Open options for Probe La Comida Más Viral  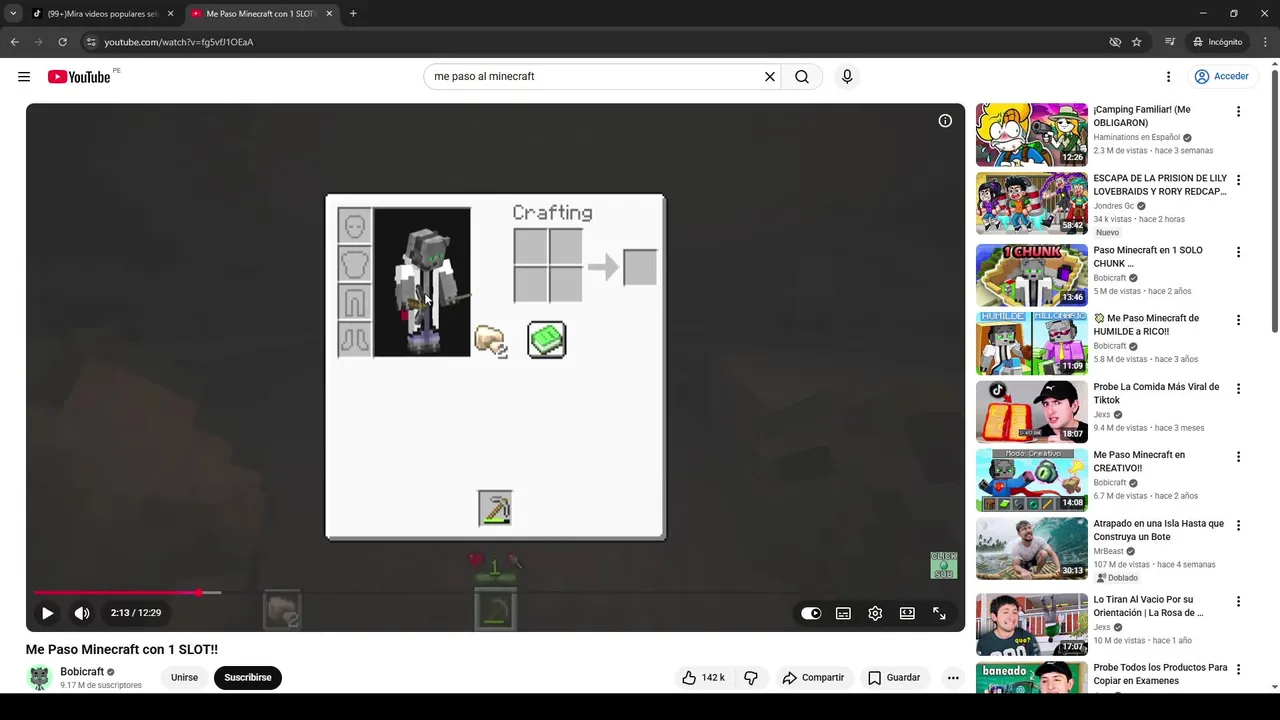tap(1238, 389)
